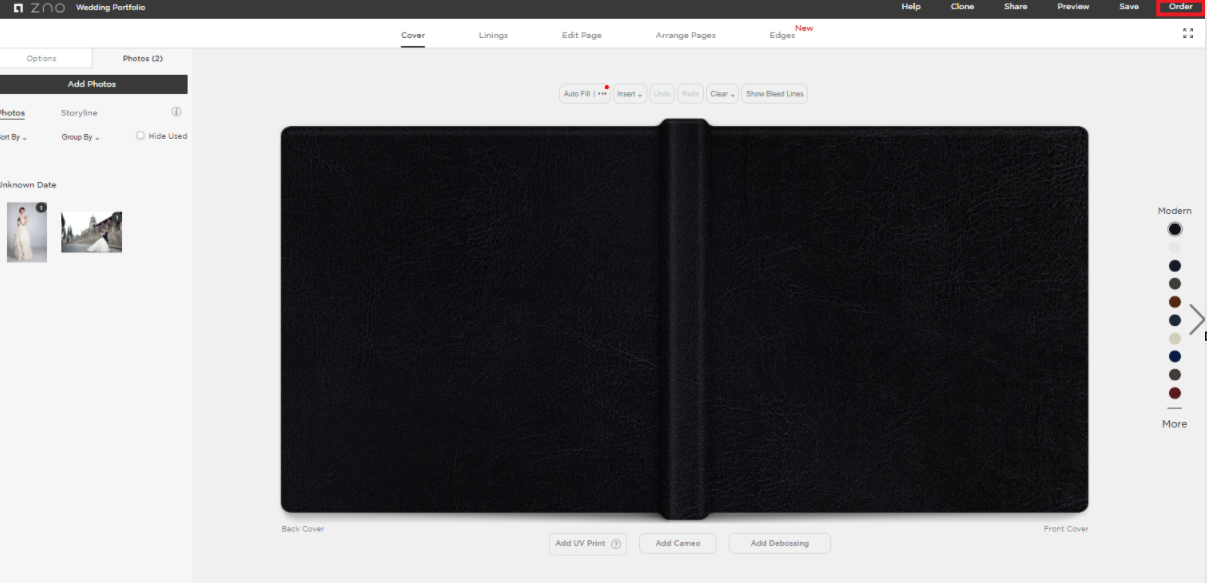Click the Wedding Portfolio project title
This screenshot has height=583, width=1207.
(111, 7)
